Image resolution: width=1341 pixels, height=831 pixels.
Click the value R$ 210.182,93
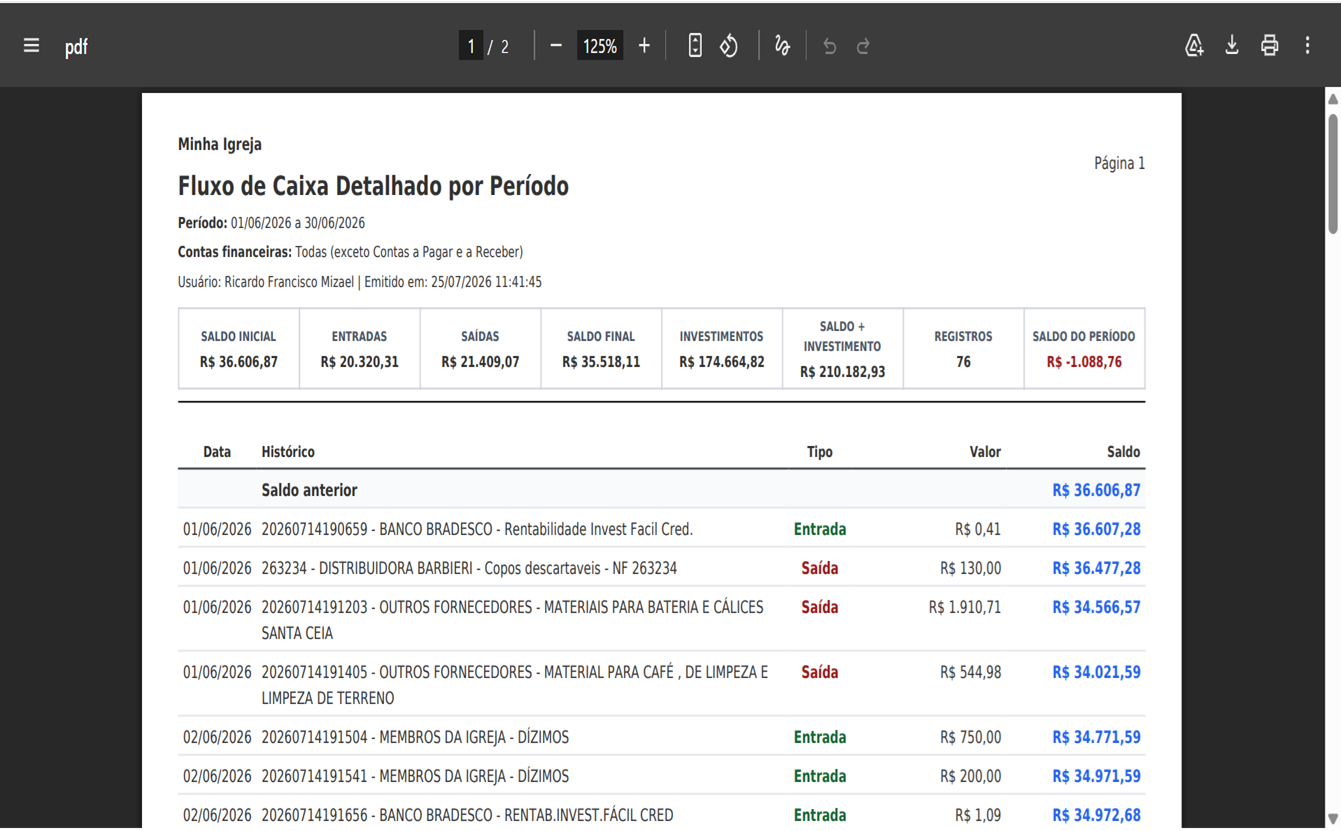click(842, 372)
